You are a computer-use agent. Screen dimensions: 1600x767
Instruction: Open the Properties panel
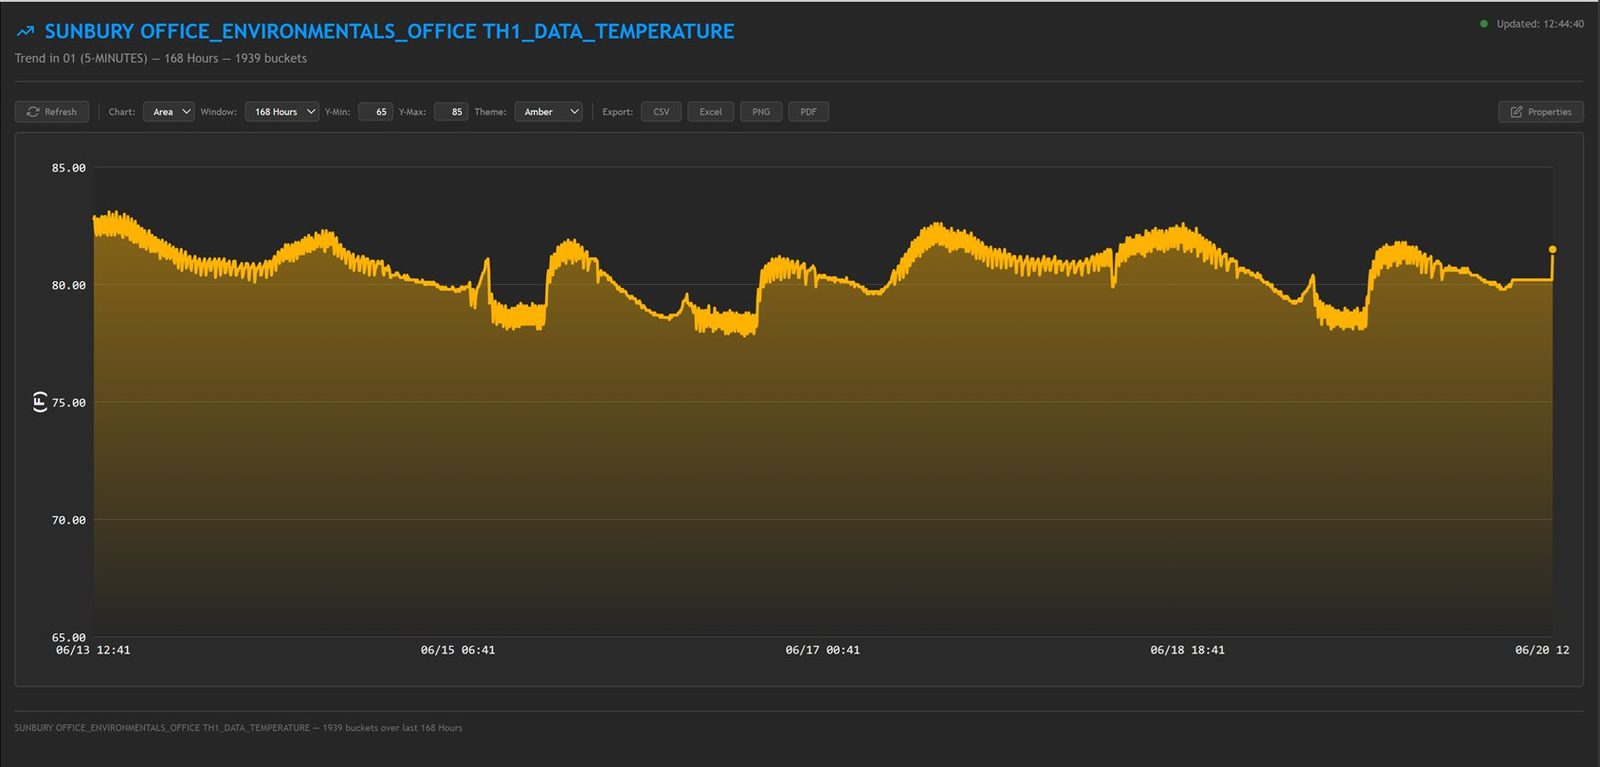click(x=1541, y=112)
